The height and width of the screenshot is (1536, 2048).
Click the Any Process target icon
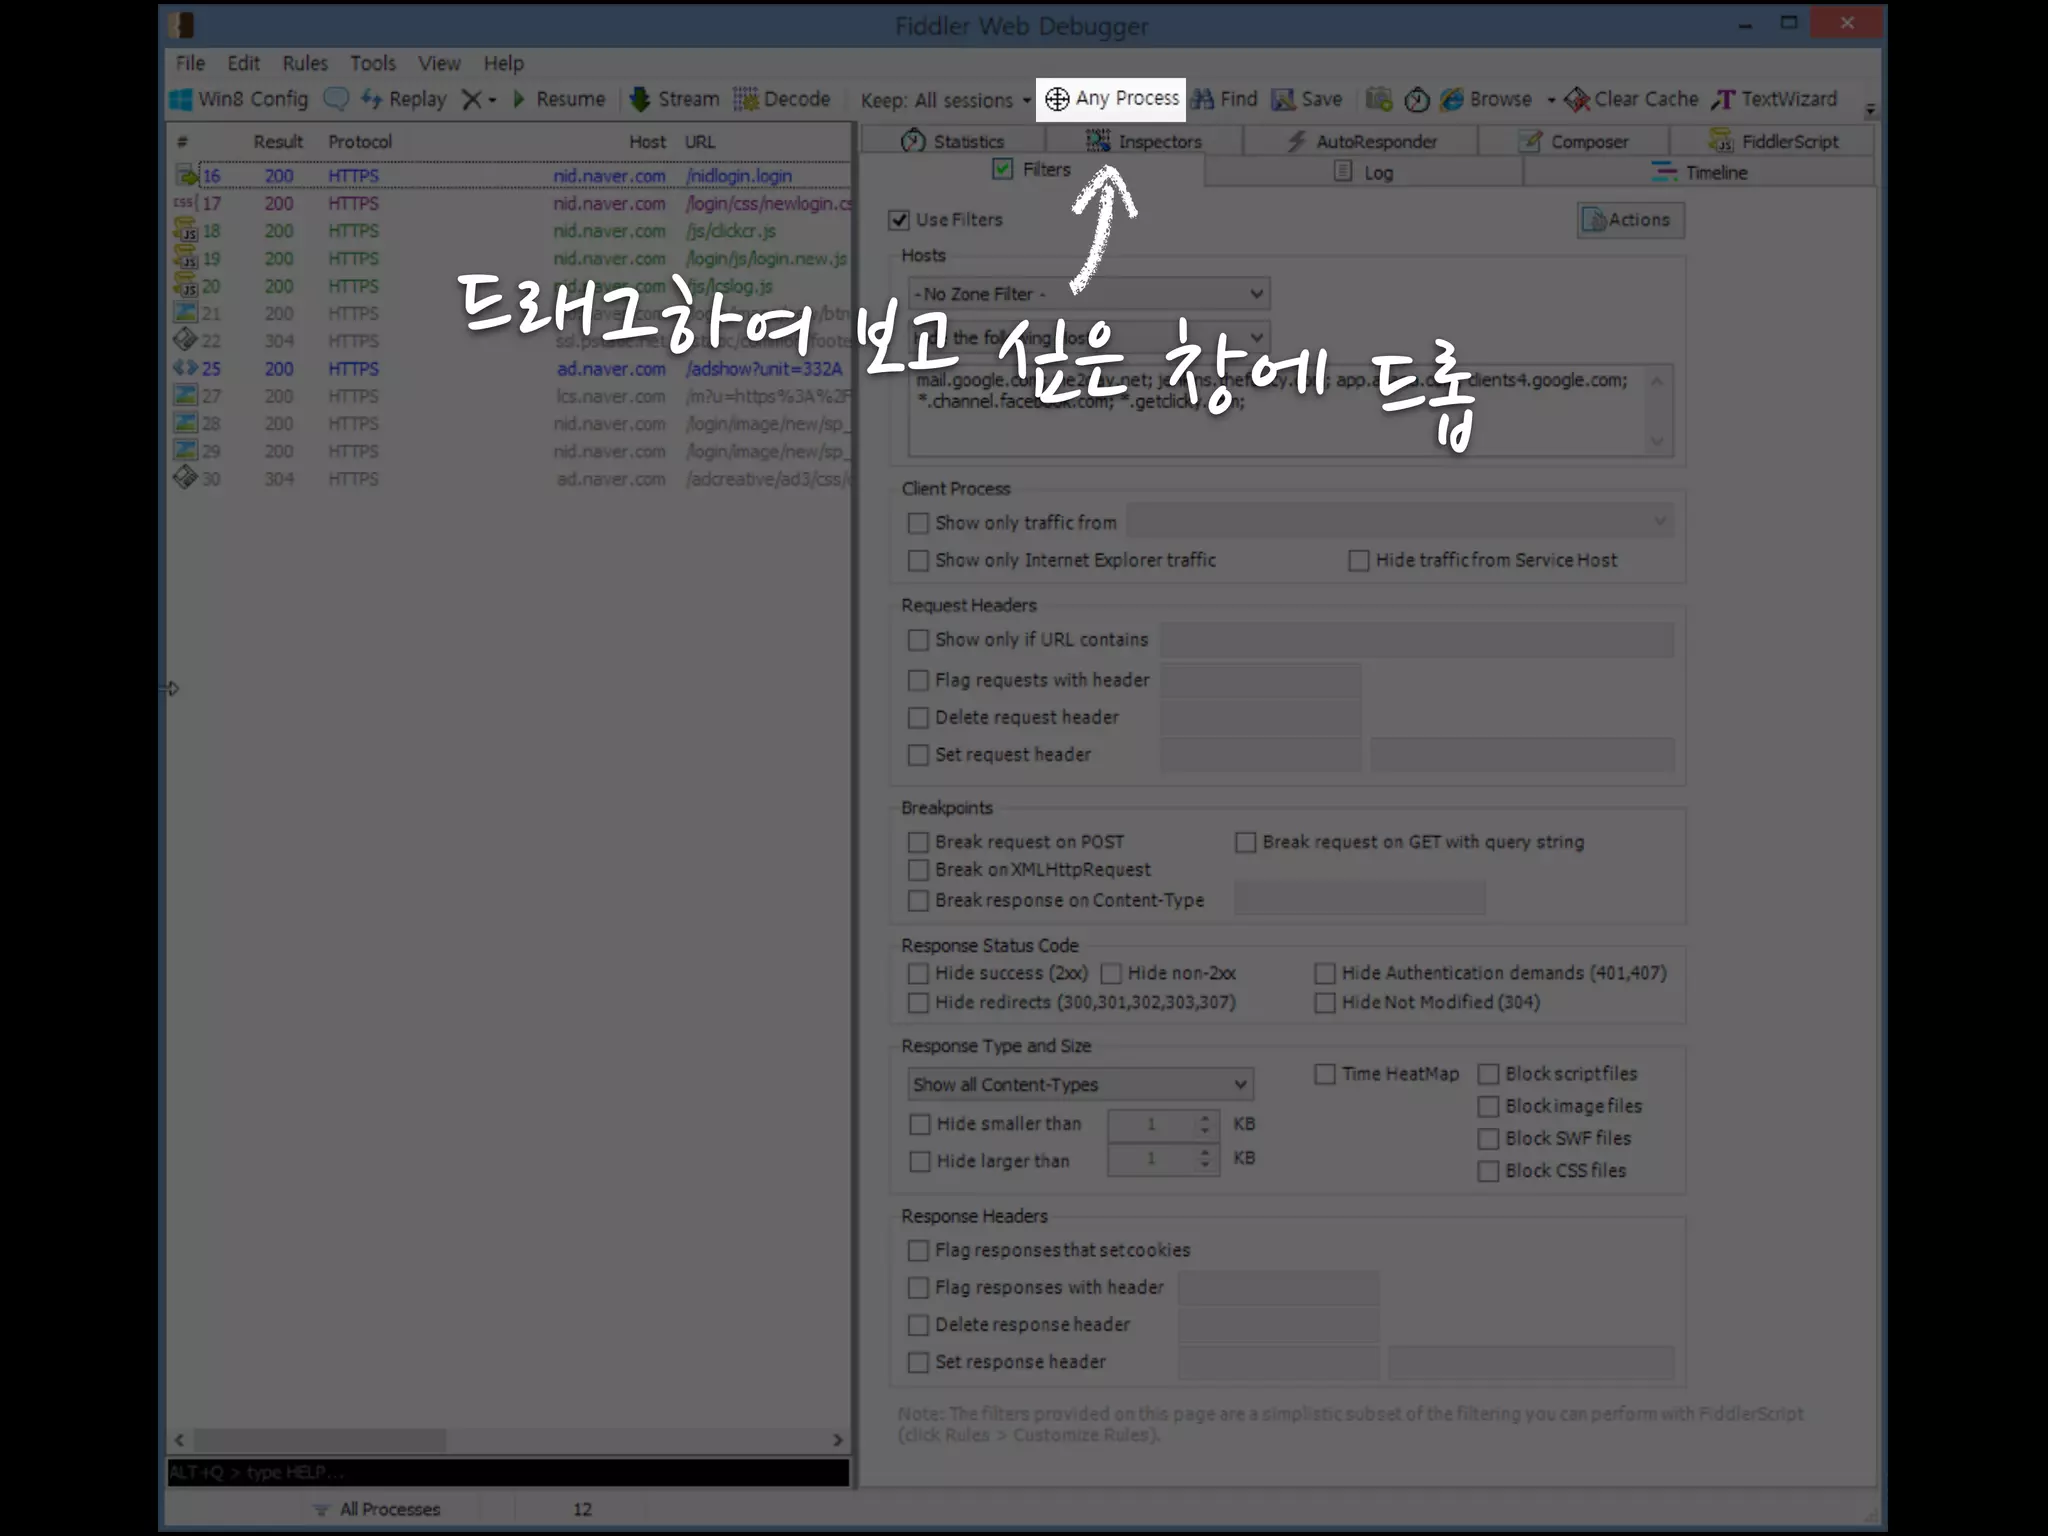1056,99
